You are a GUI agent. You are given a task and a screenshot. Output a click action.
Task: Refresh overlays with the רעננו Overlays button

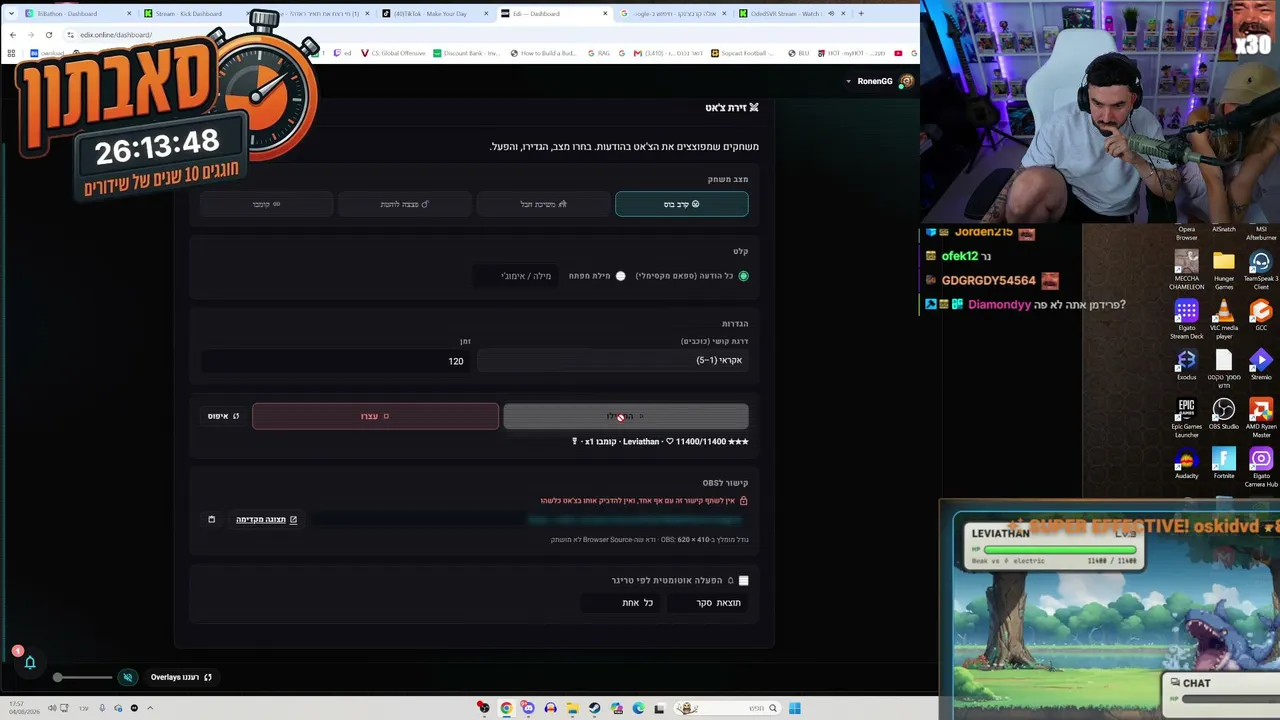click(181, 677)
